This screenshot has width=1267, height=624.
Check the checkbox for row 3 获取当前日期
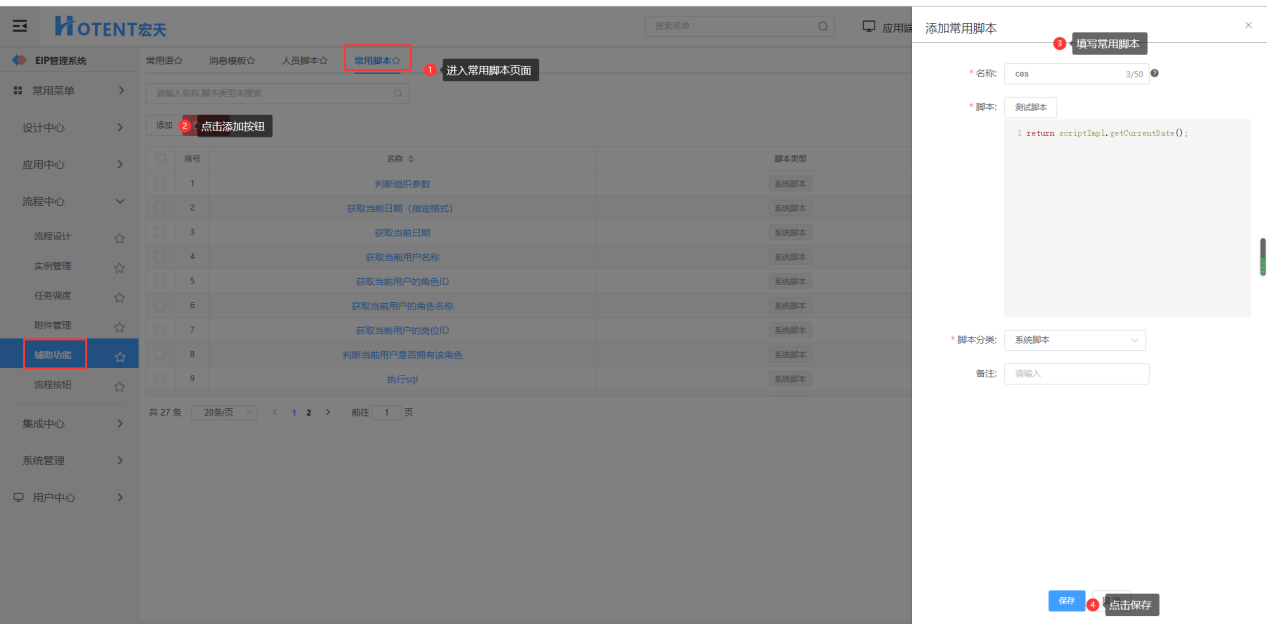[160, 233]
